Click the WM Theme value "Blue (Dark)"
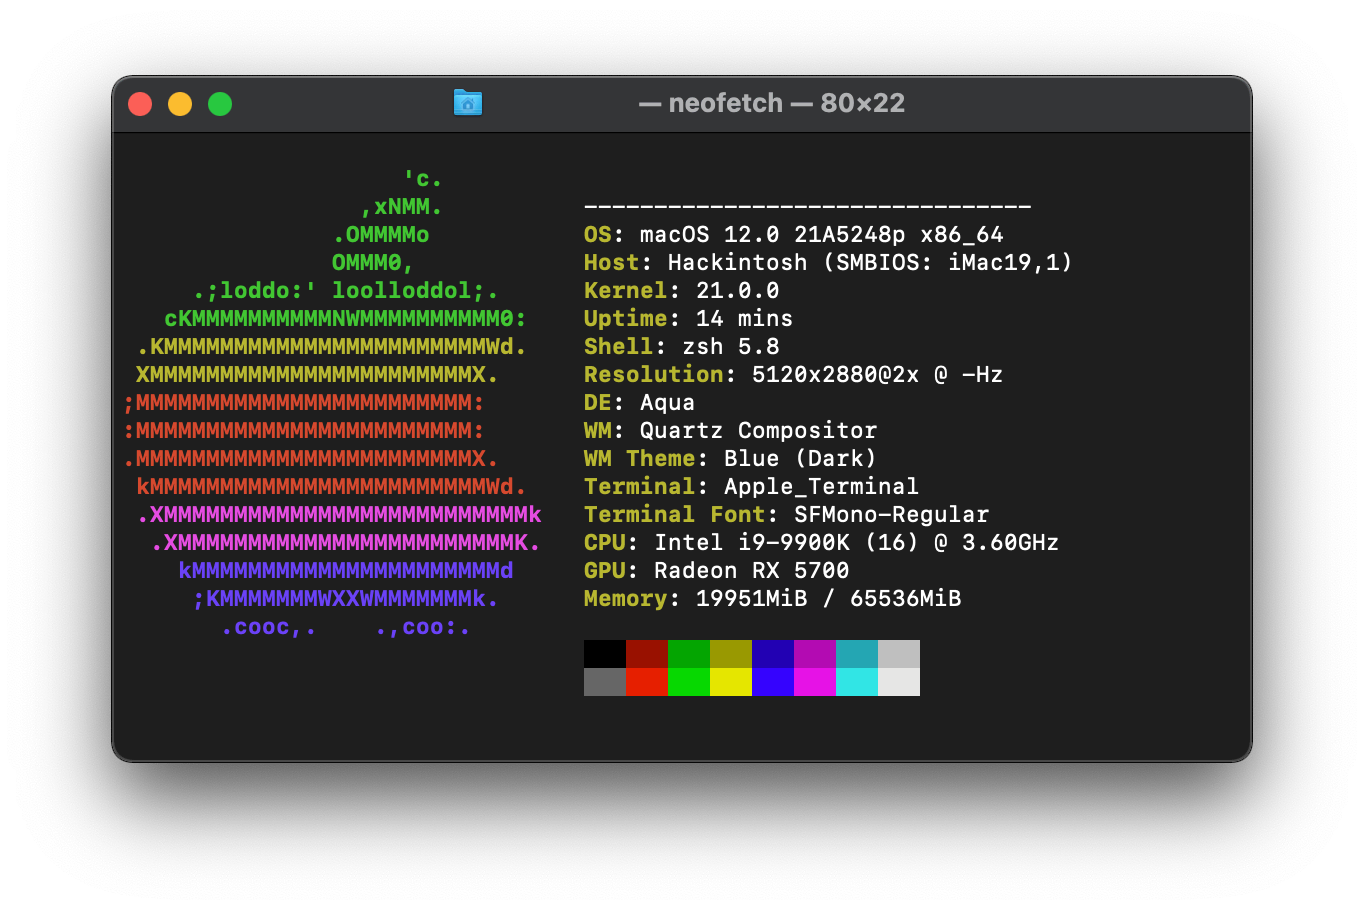 coord(800,459)
